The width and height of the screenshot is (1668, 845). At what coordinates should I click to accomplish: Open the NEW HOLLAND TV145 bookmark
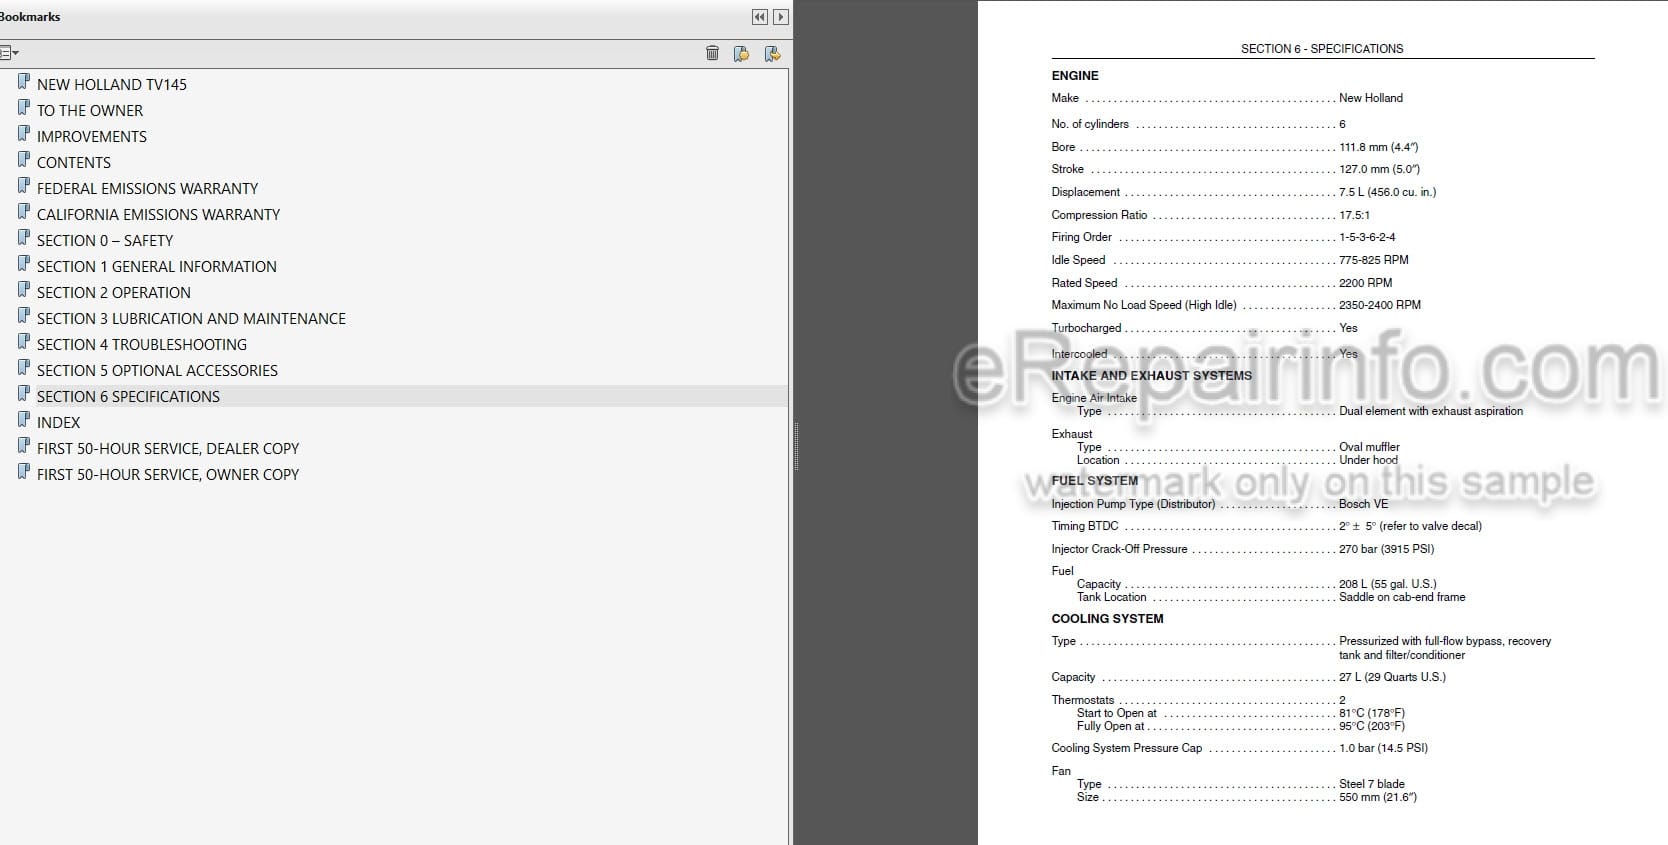tap(112, 85)
